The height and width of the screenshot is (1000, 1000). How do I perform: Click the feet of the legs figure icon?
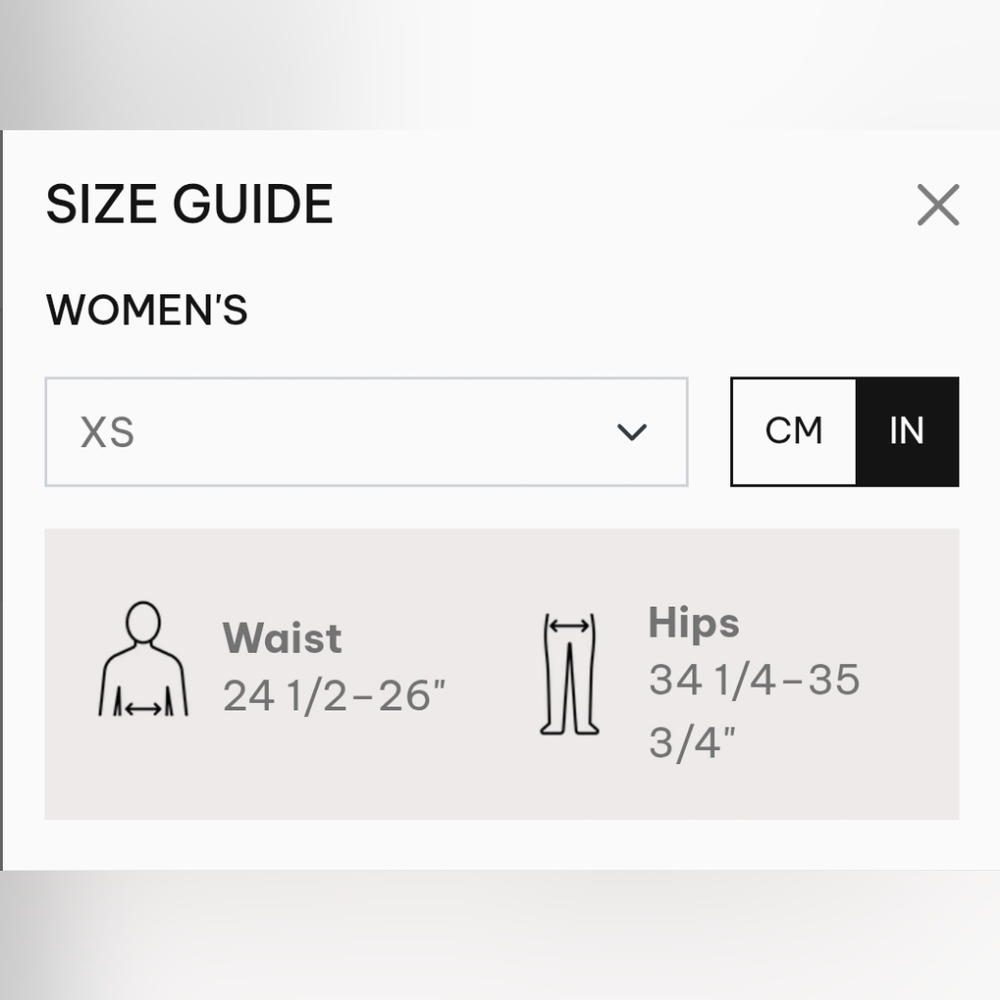(570, 728)
